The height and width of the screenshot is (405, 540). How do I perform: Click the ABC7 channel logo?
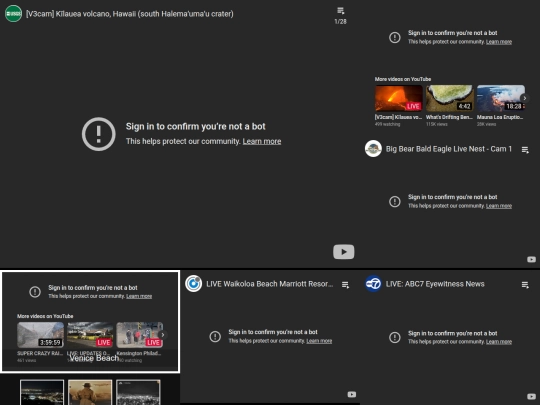[373, 284]
